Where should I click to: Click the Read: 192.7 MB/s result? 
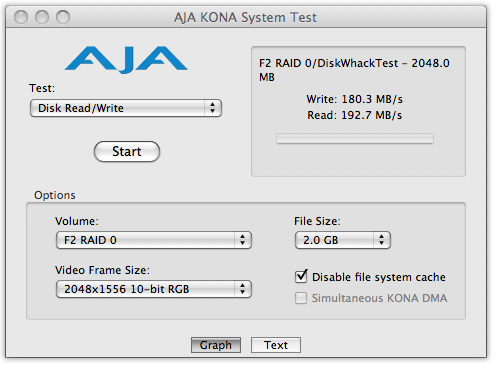tap(354, 115)
